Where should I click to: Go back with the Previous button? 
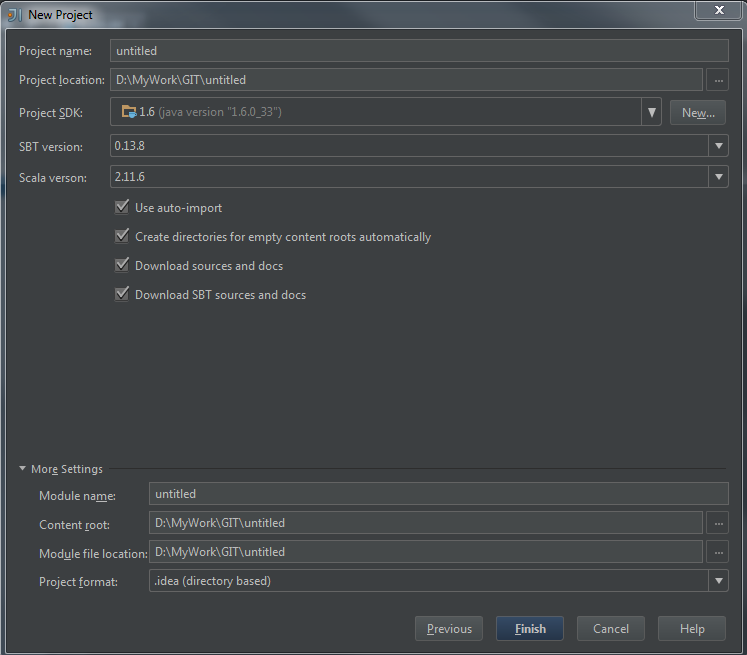(x=449, y=629)
